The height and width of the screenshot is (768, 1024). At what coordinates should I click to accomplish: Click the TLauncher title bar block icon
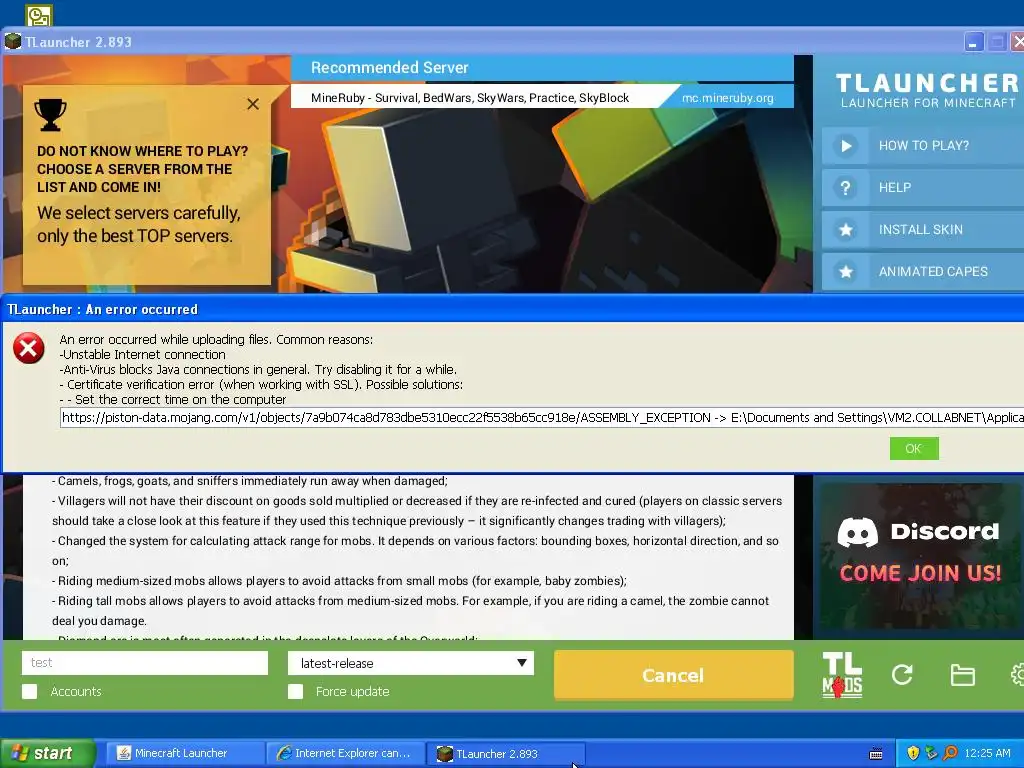tap(12, 42)
